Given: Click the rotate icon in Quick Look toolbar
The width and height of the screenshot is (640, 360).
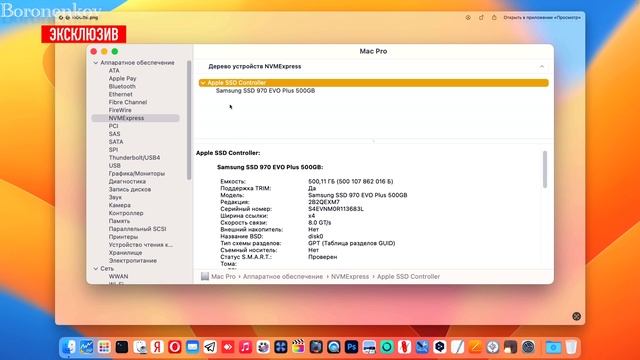Looking at the screenshot, I should click(x=481, y=18).
